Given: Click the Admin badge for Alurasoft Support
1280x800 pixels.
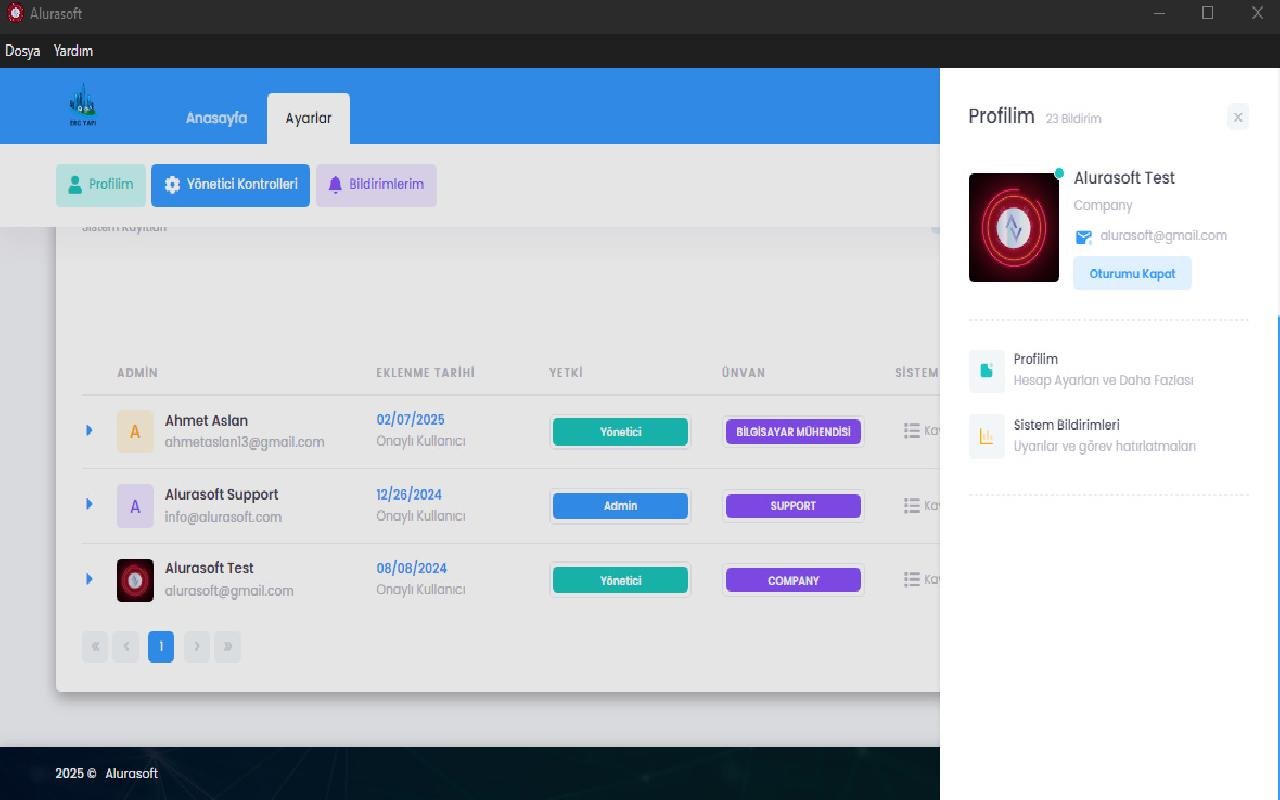Looking at the screenshot, I should pos(620,506).
